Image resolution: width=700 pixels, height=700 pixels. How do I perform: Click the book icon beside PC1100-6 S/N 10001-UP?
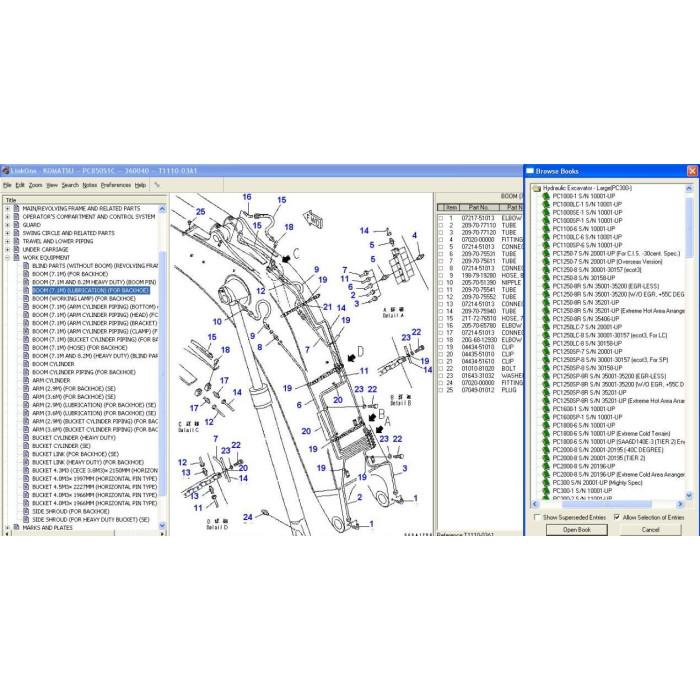546,229
